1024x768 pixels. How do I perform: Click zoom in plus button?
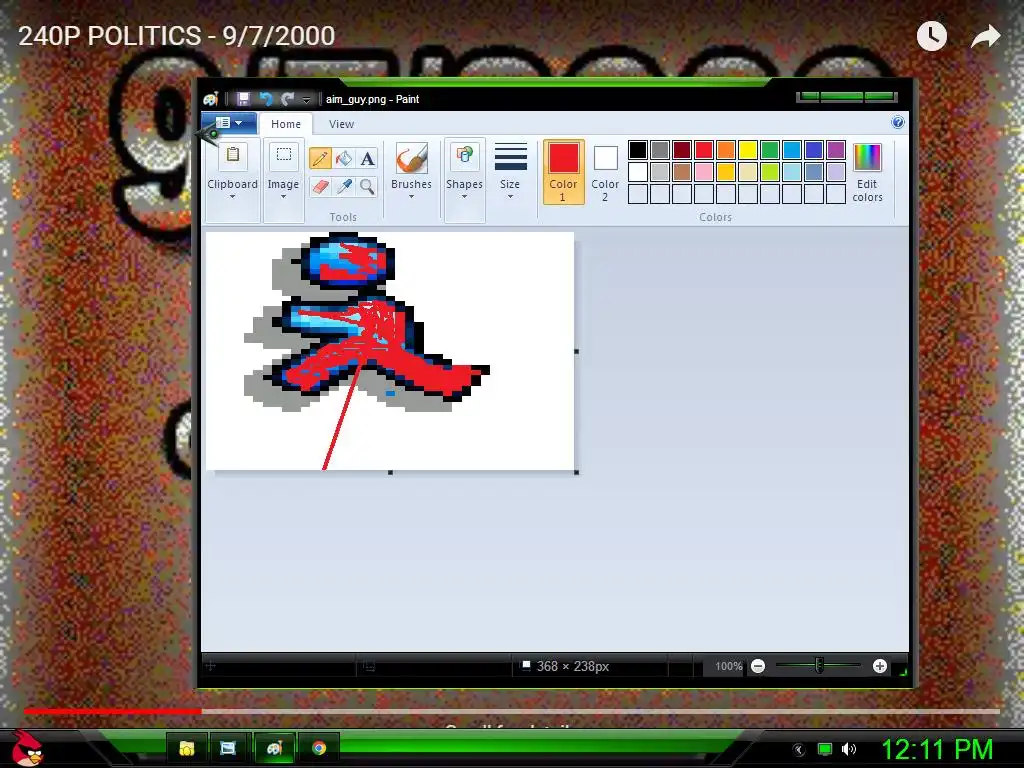(880, 666)
